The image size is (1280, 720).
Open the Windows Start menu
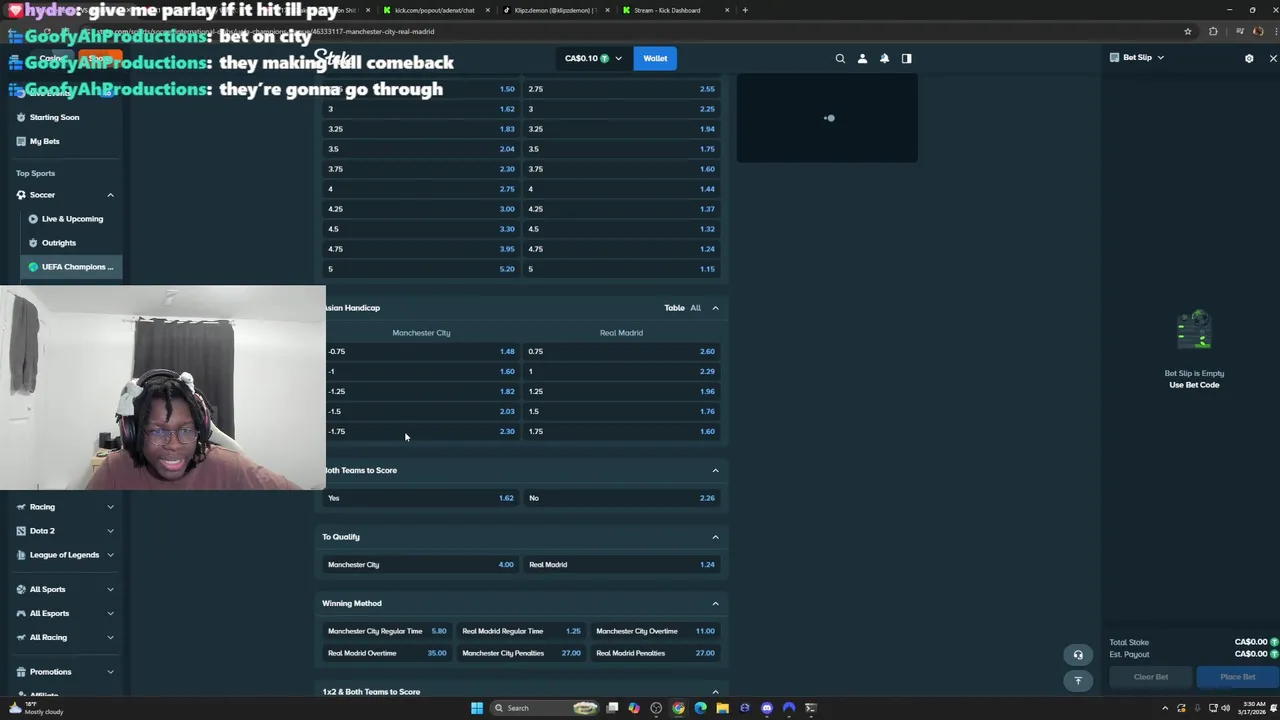tap(477, 708)
